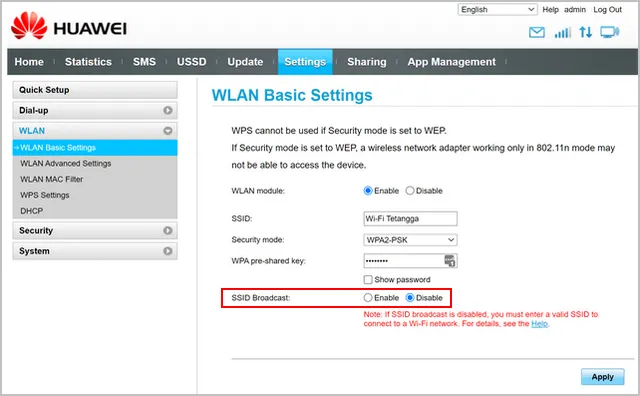Click the System section header
The height and width of the screenshot is (396, 640).
(x=95, y=251)
